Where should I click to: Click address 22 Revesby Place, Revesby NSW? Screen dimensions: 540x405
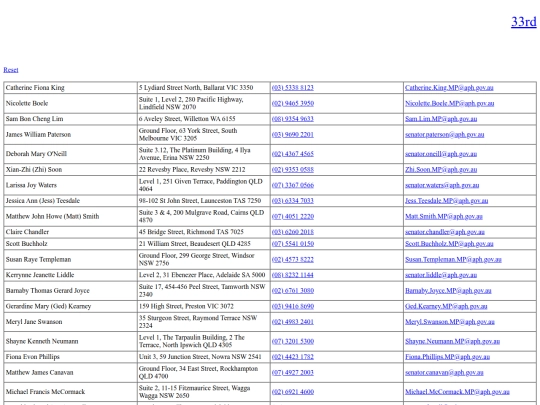tap(192, 170)
